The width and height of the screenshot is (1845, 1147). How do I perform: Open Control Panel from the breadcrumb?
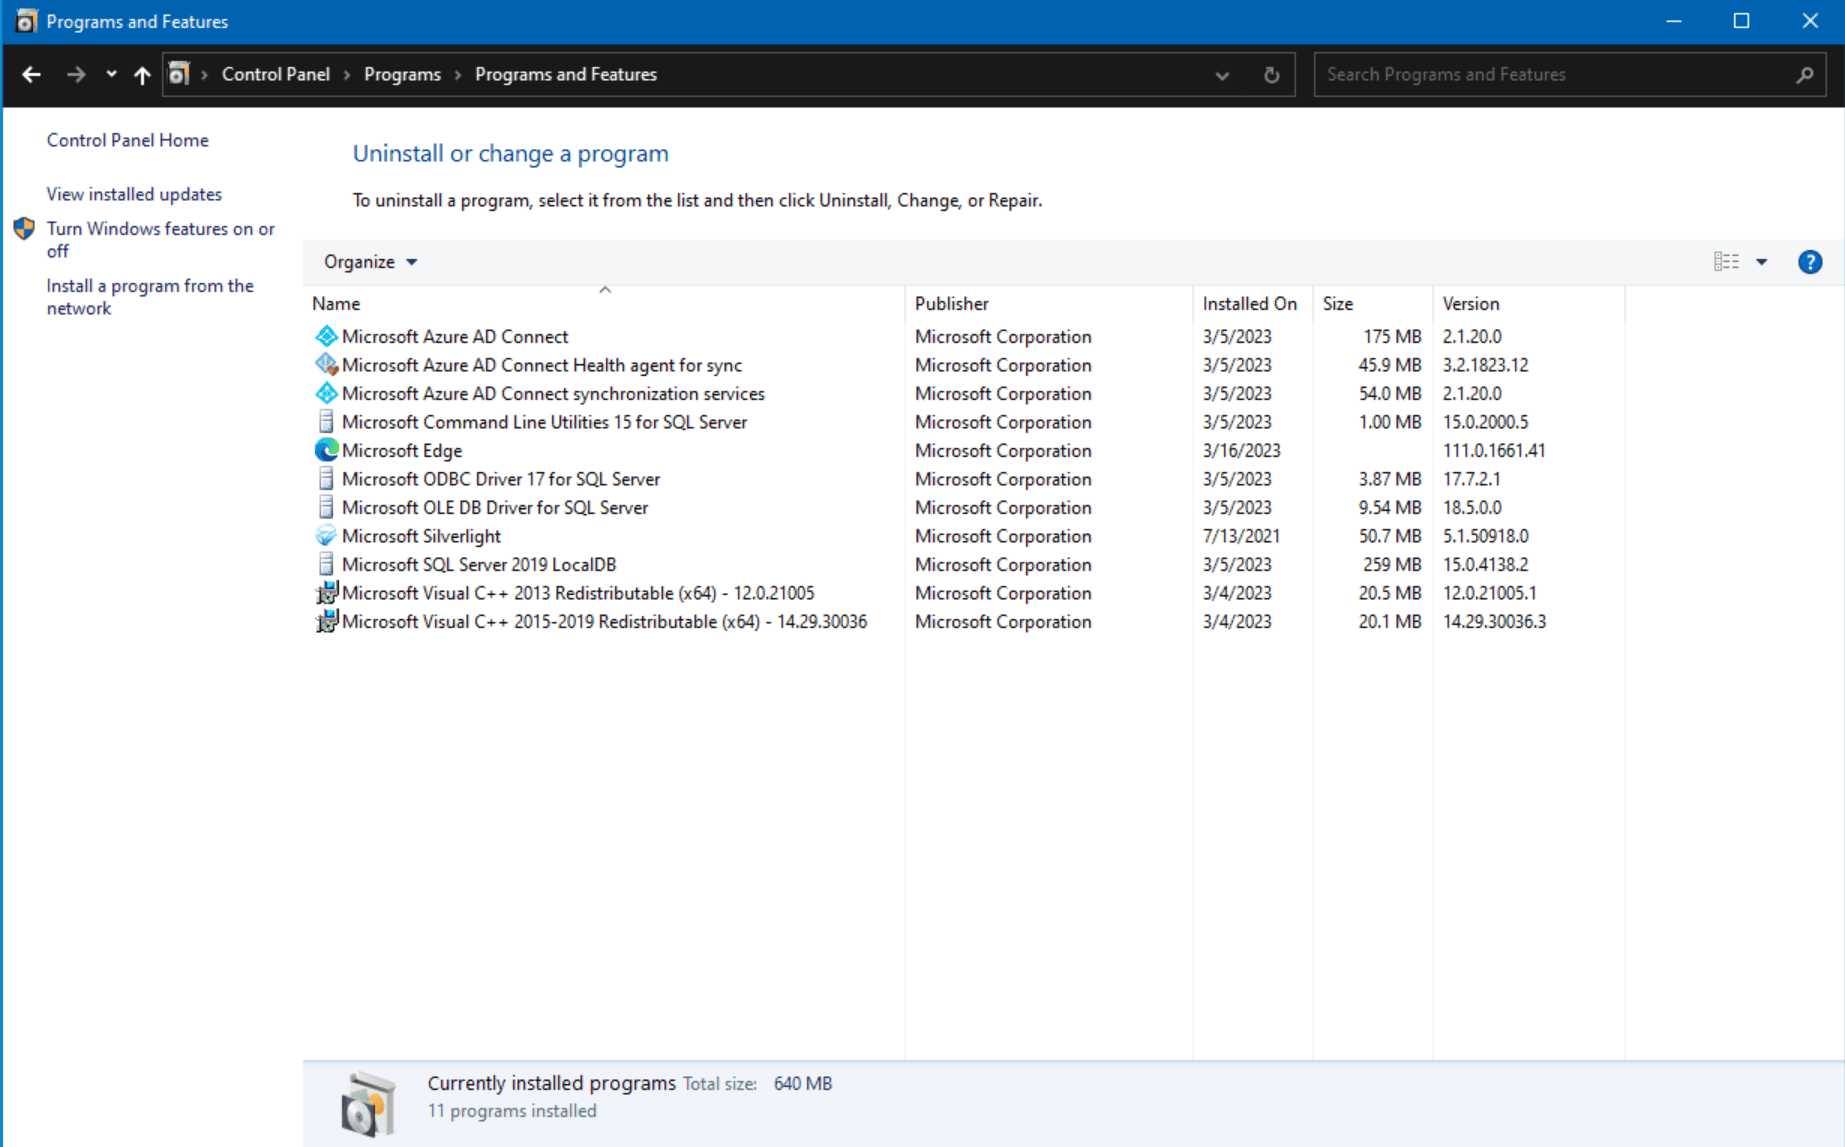275,73
